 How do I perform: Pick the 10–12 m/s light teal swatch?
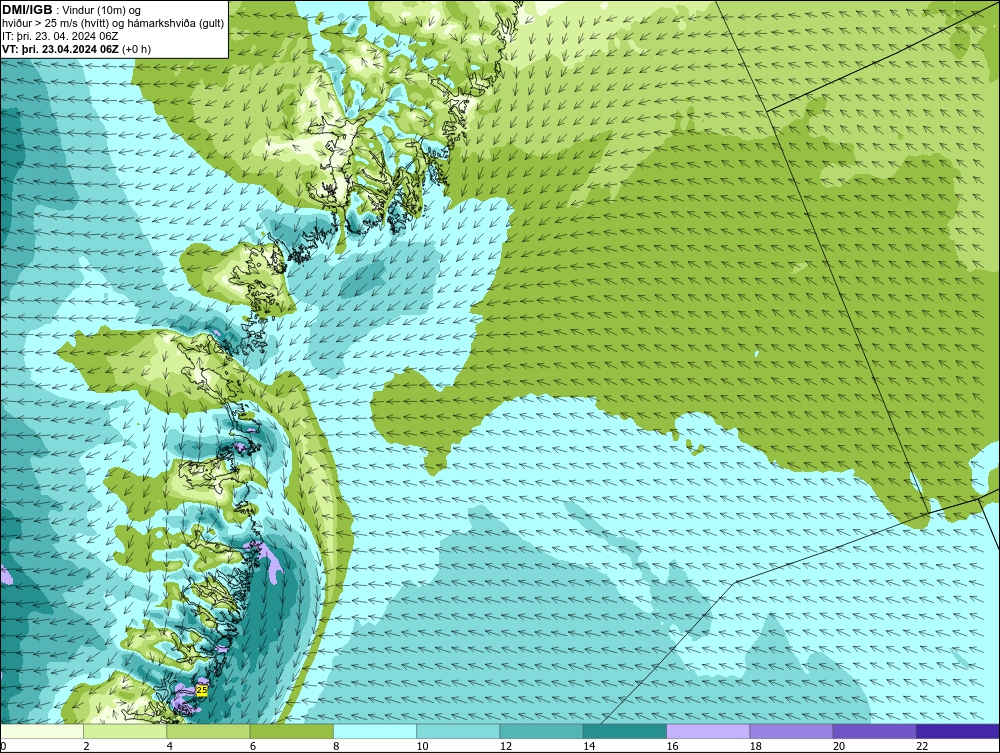[x=458, y=731]
